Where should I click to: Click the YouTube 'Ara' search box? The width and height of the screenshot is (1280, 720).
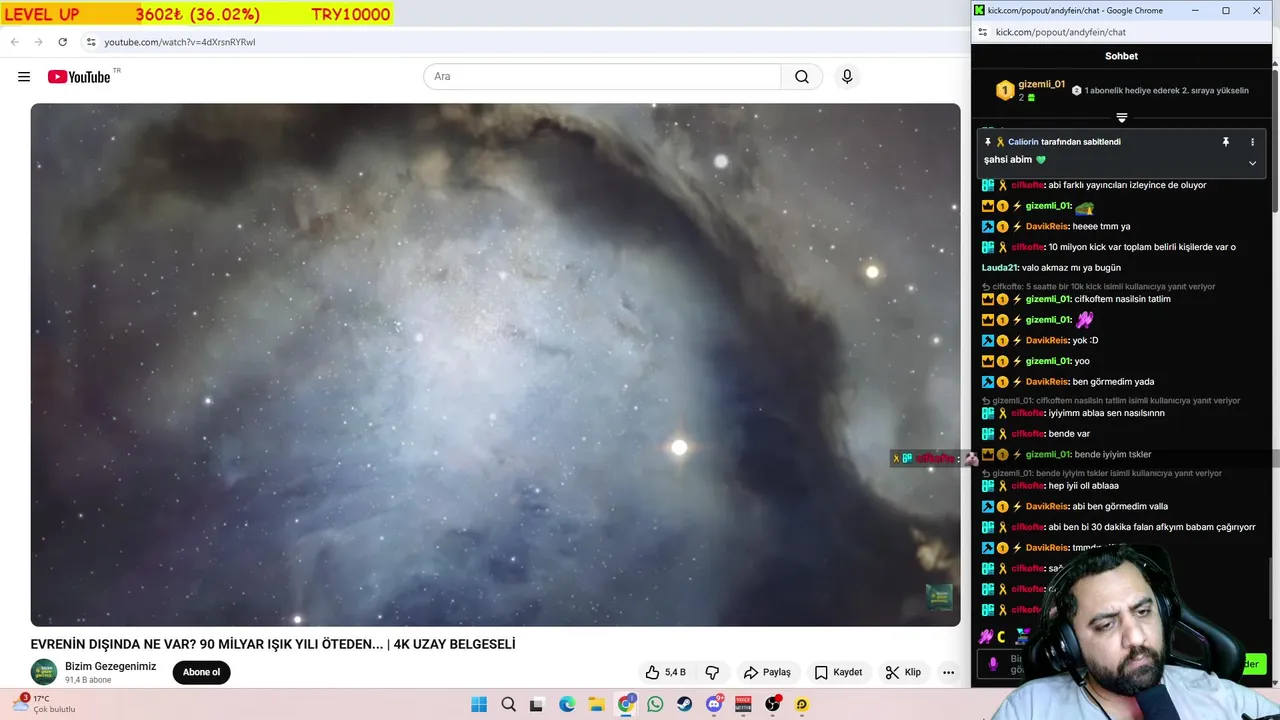pos(602,77)
